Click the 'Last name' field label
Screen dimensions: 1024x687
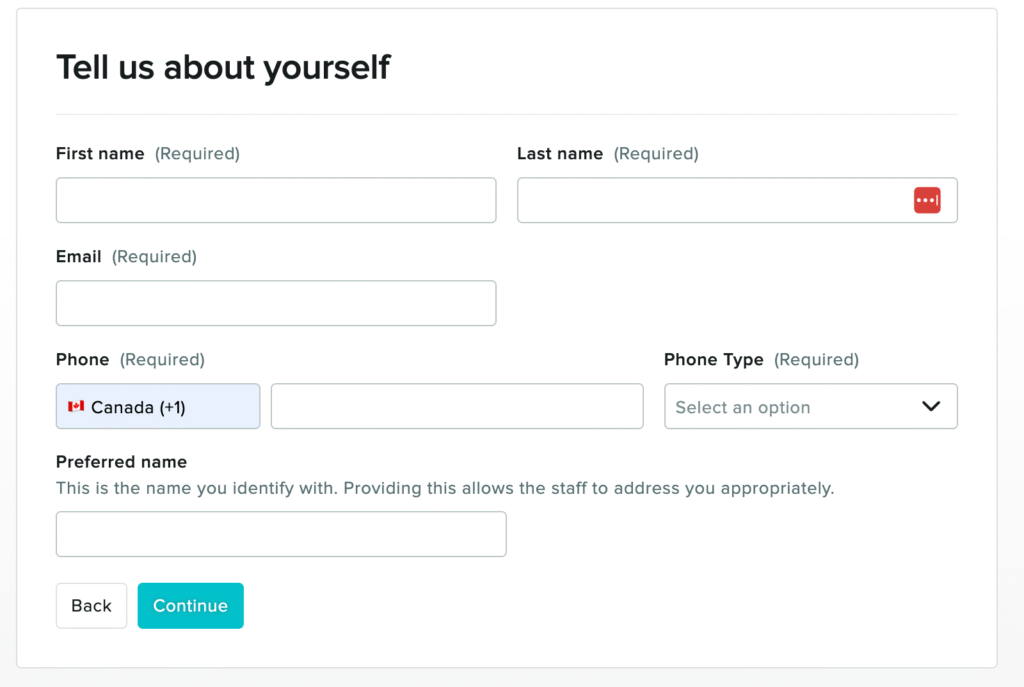560,154
